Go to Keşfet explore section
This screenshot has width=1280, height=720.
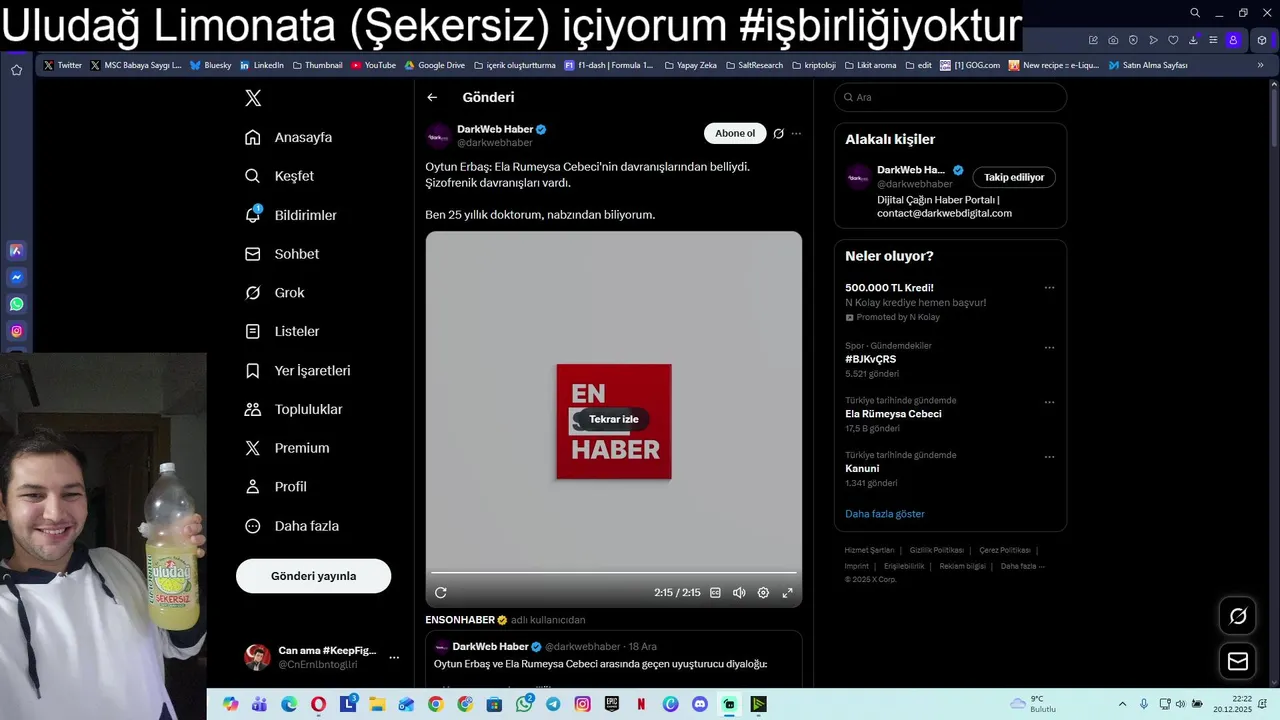coord(280,176)
